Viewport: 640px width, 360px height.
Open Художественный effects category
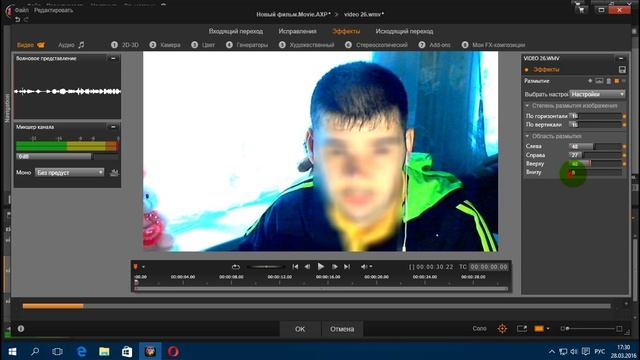(307, 45)
